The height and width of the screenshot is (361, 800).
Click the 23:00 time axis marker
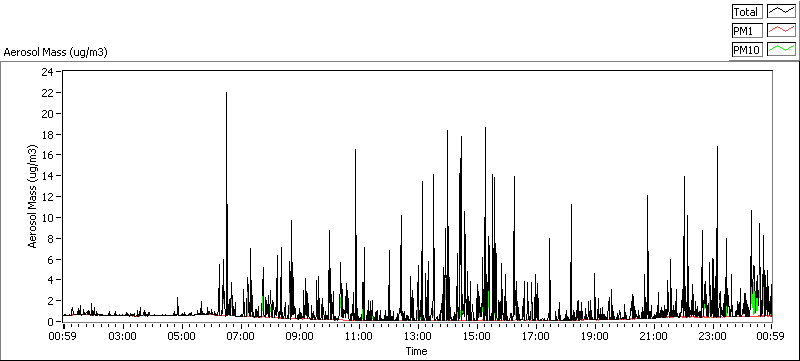tap(712, 336)
